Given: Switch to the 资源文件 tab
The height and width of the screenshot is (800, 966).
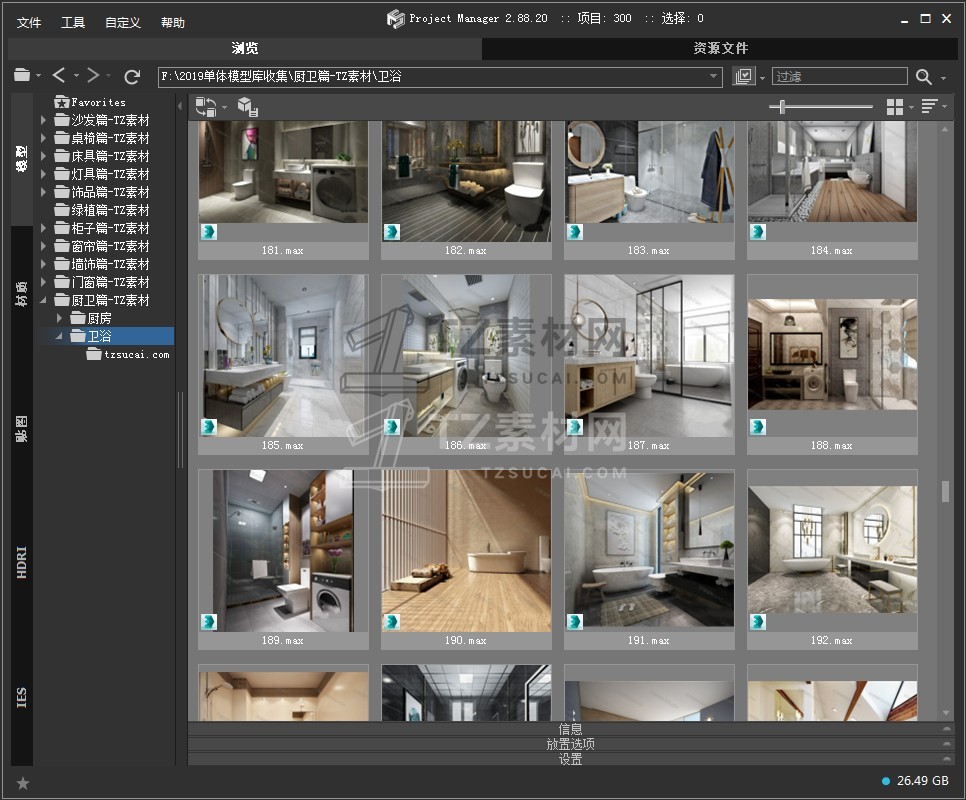Looking at the screenshot, I should (x=720, y=48).
